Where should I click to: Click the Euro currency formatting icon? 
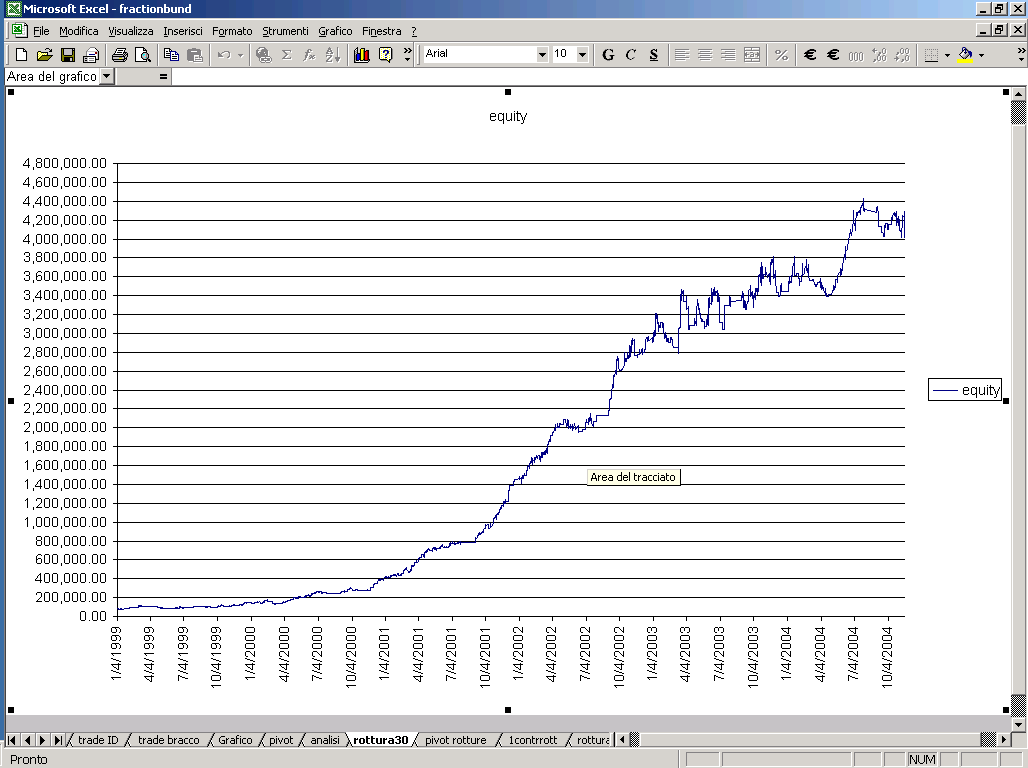pyautogui.click(x=812, y=55)
